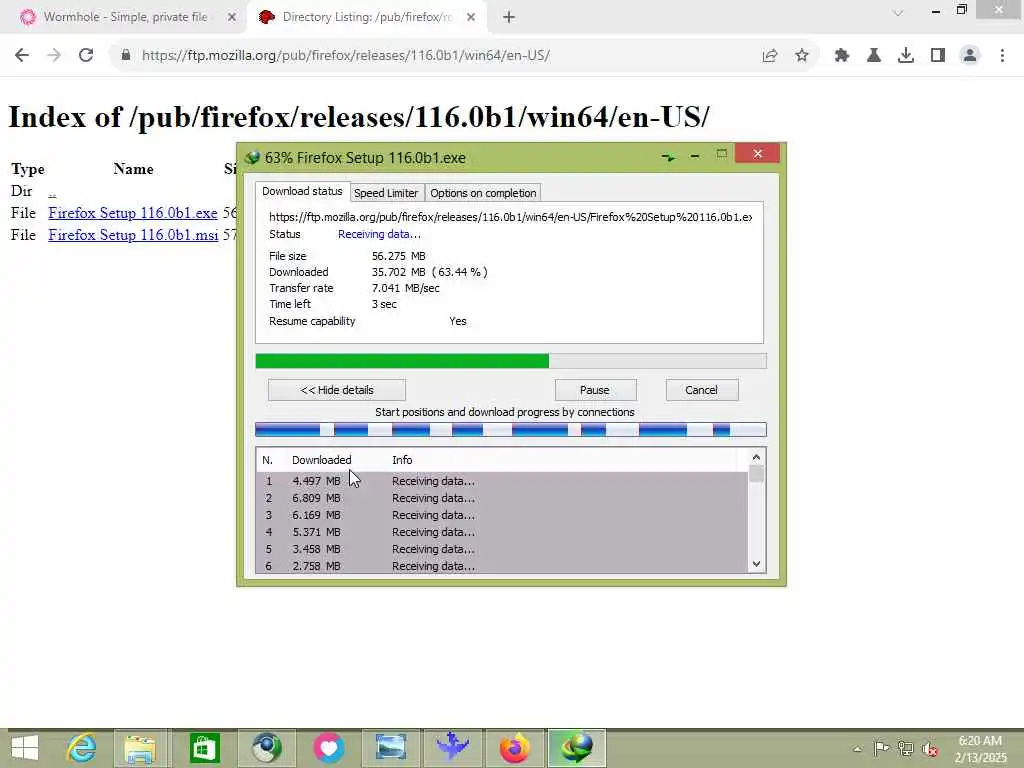View site security lock icon
1024x768 pixels.
point(125,56)
